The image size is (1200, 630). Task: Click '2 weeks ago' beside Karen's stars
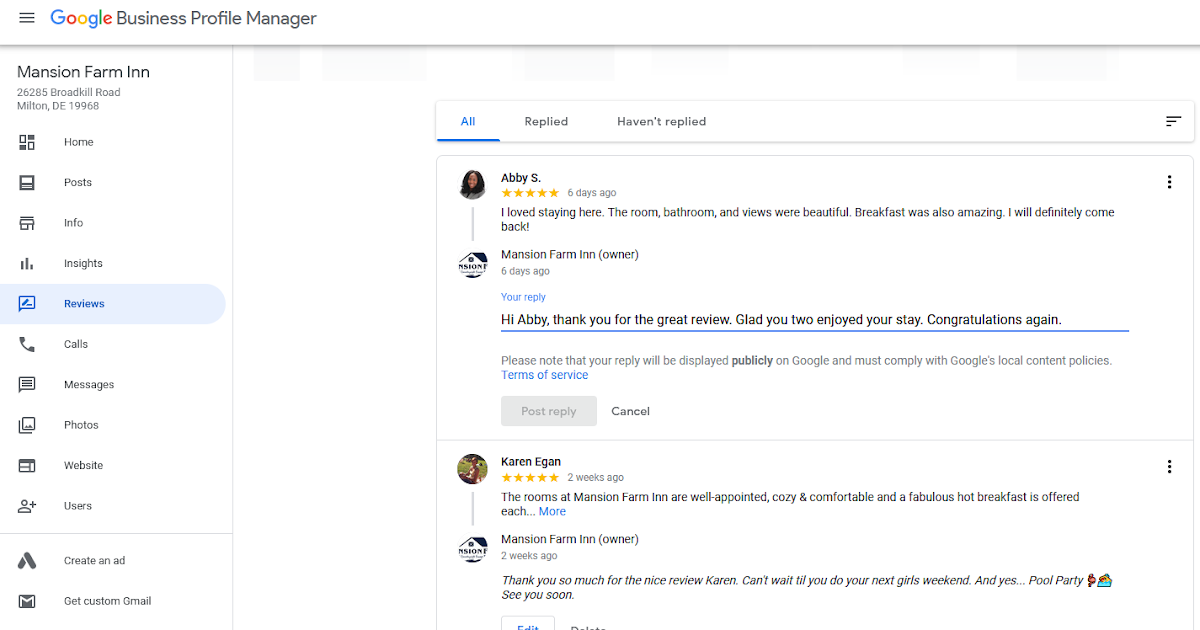click(x=595, y=478)
